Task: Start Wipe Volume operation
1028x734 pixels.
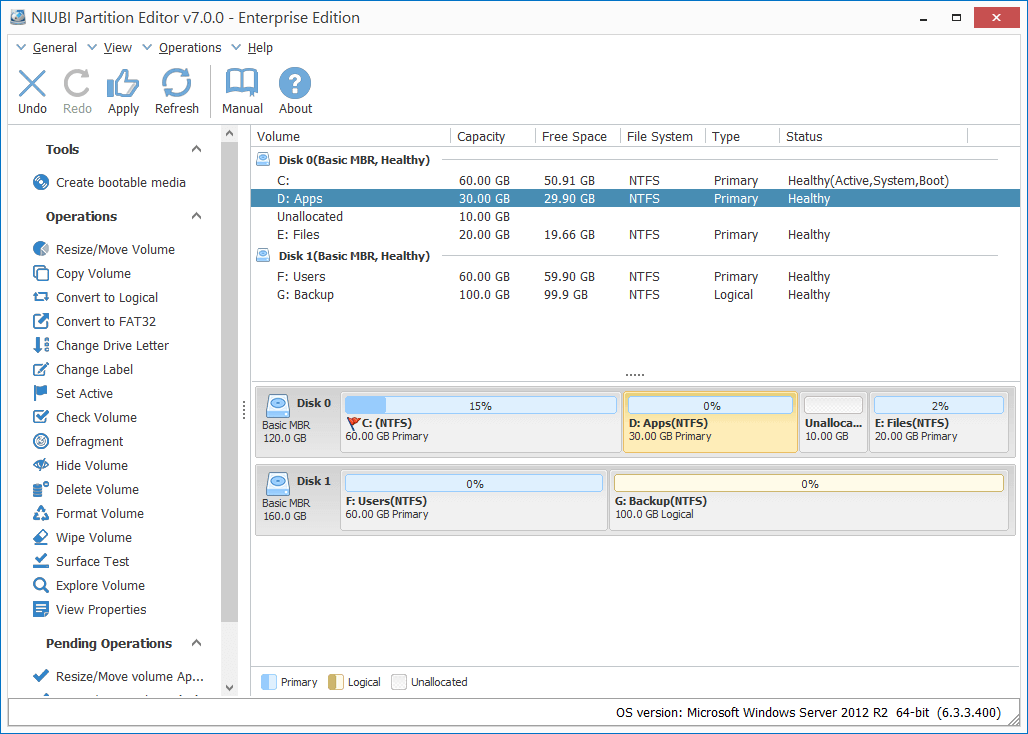Action: (93, 538)
